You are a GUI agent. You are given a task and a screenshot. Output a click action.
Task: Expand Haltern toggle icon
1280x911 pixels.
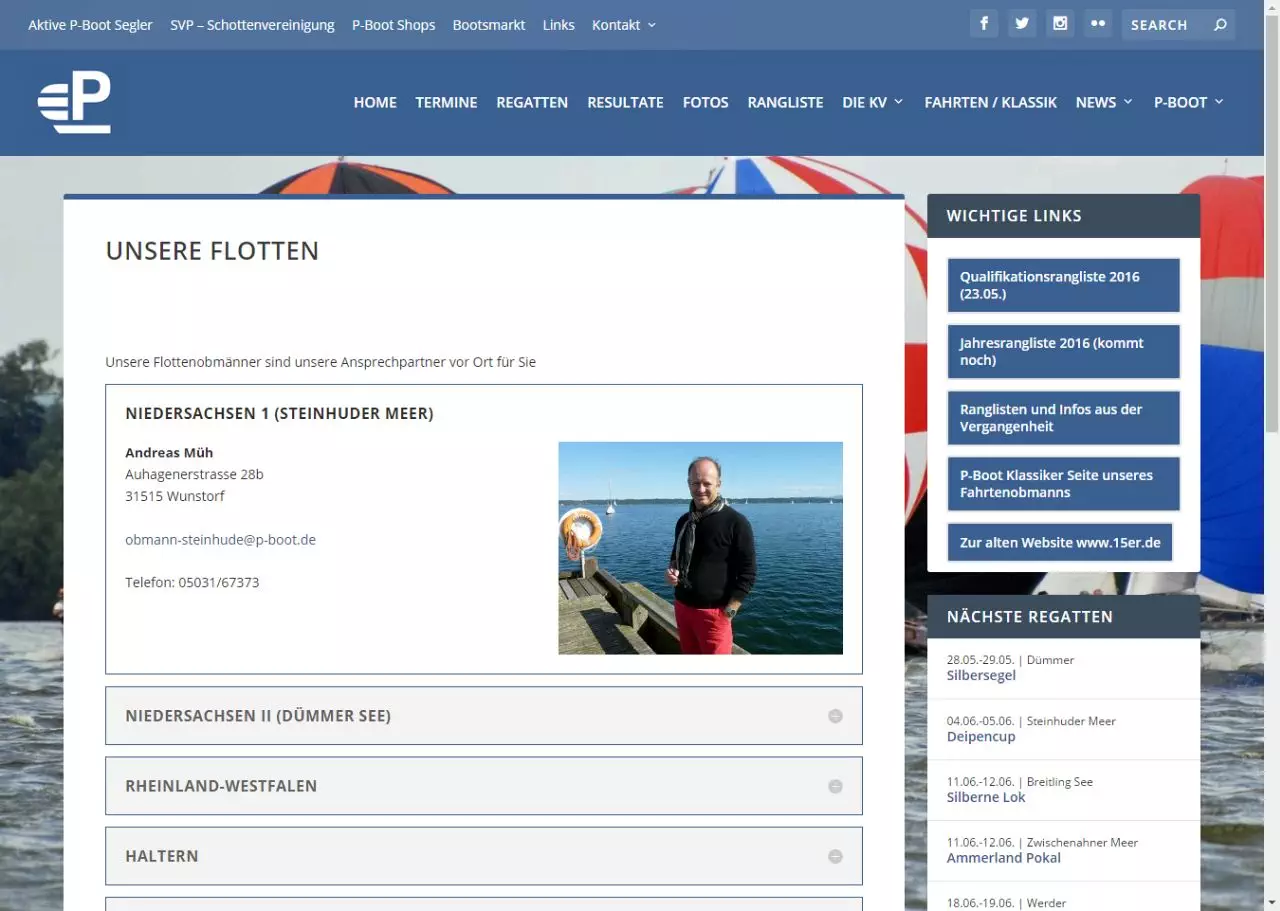click(835, 856)
